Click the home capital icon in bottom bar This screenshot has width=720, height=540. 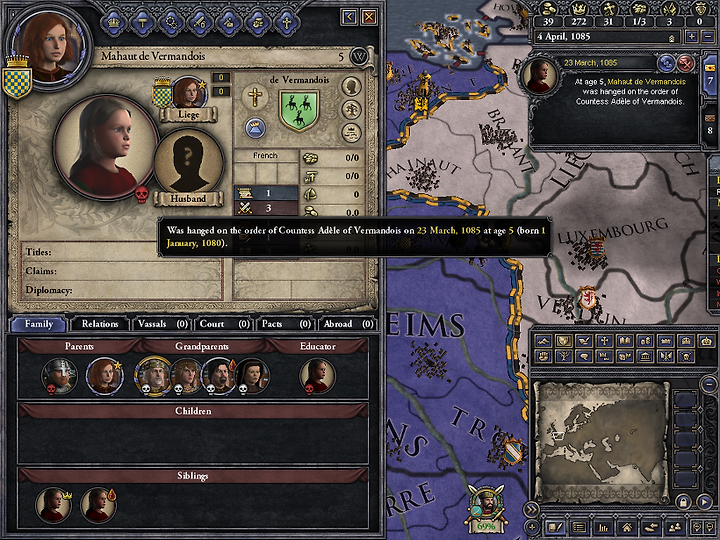coord(626,528)
